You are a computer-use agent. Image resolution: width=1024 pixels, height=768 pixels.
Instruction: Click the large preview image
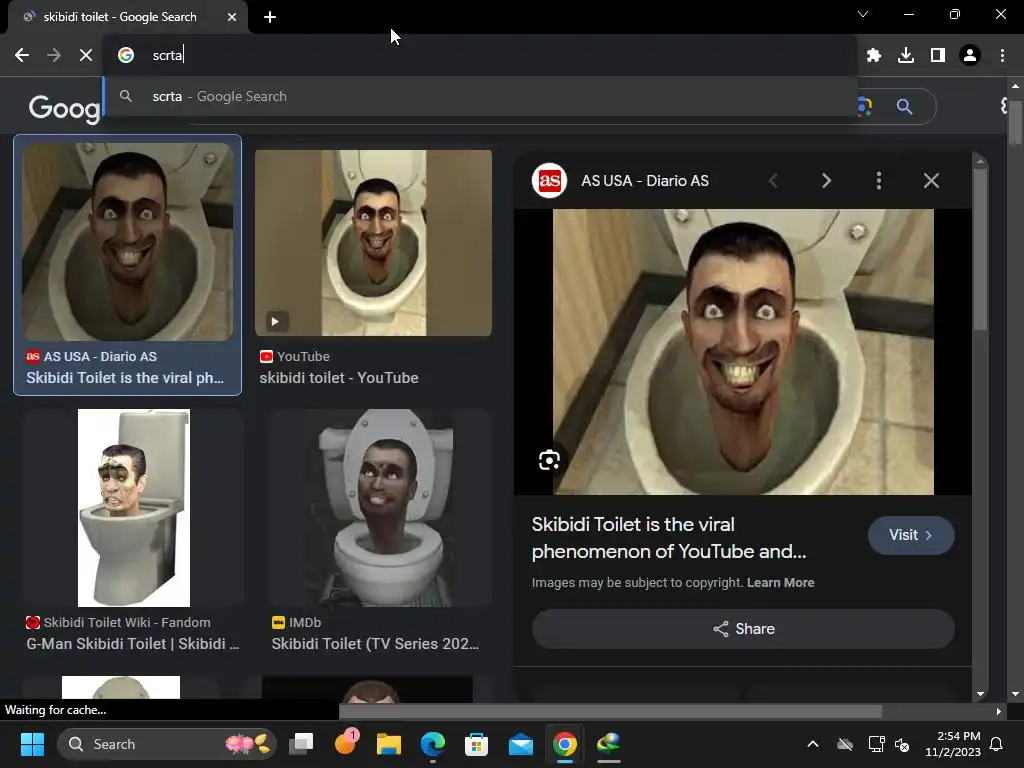click(x=743, y=351)
